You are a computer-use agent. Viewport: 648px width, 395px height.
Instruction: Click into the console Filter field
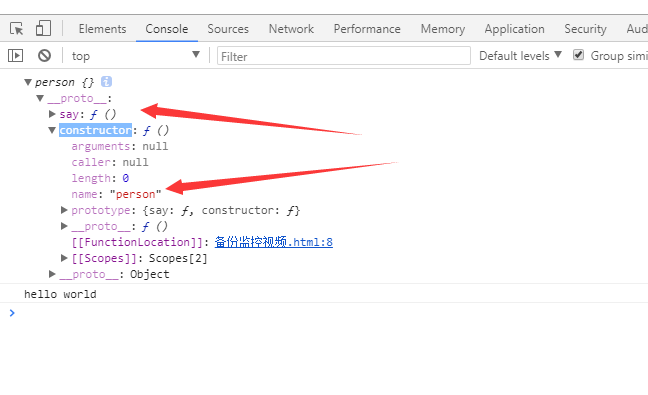(x=344, y=56)
